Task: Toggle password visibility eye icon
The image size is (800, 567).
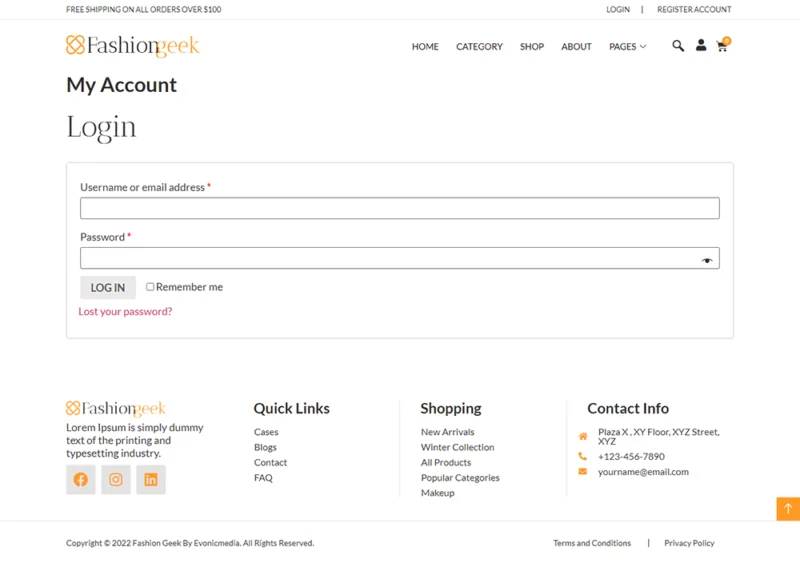Action: [x=707, y=260]
